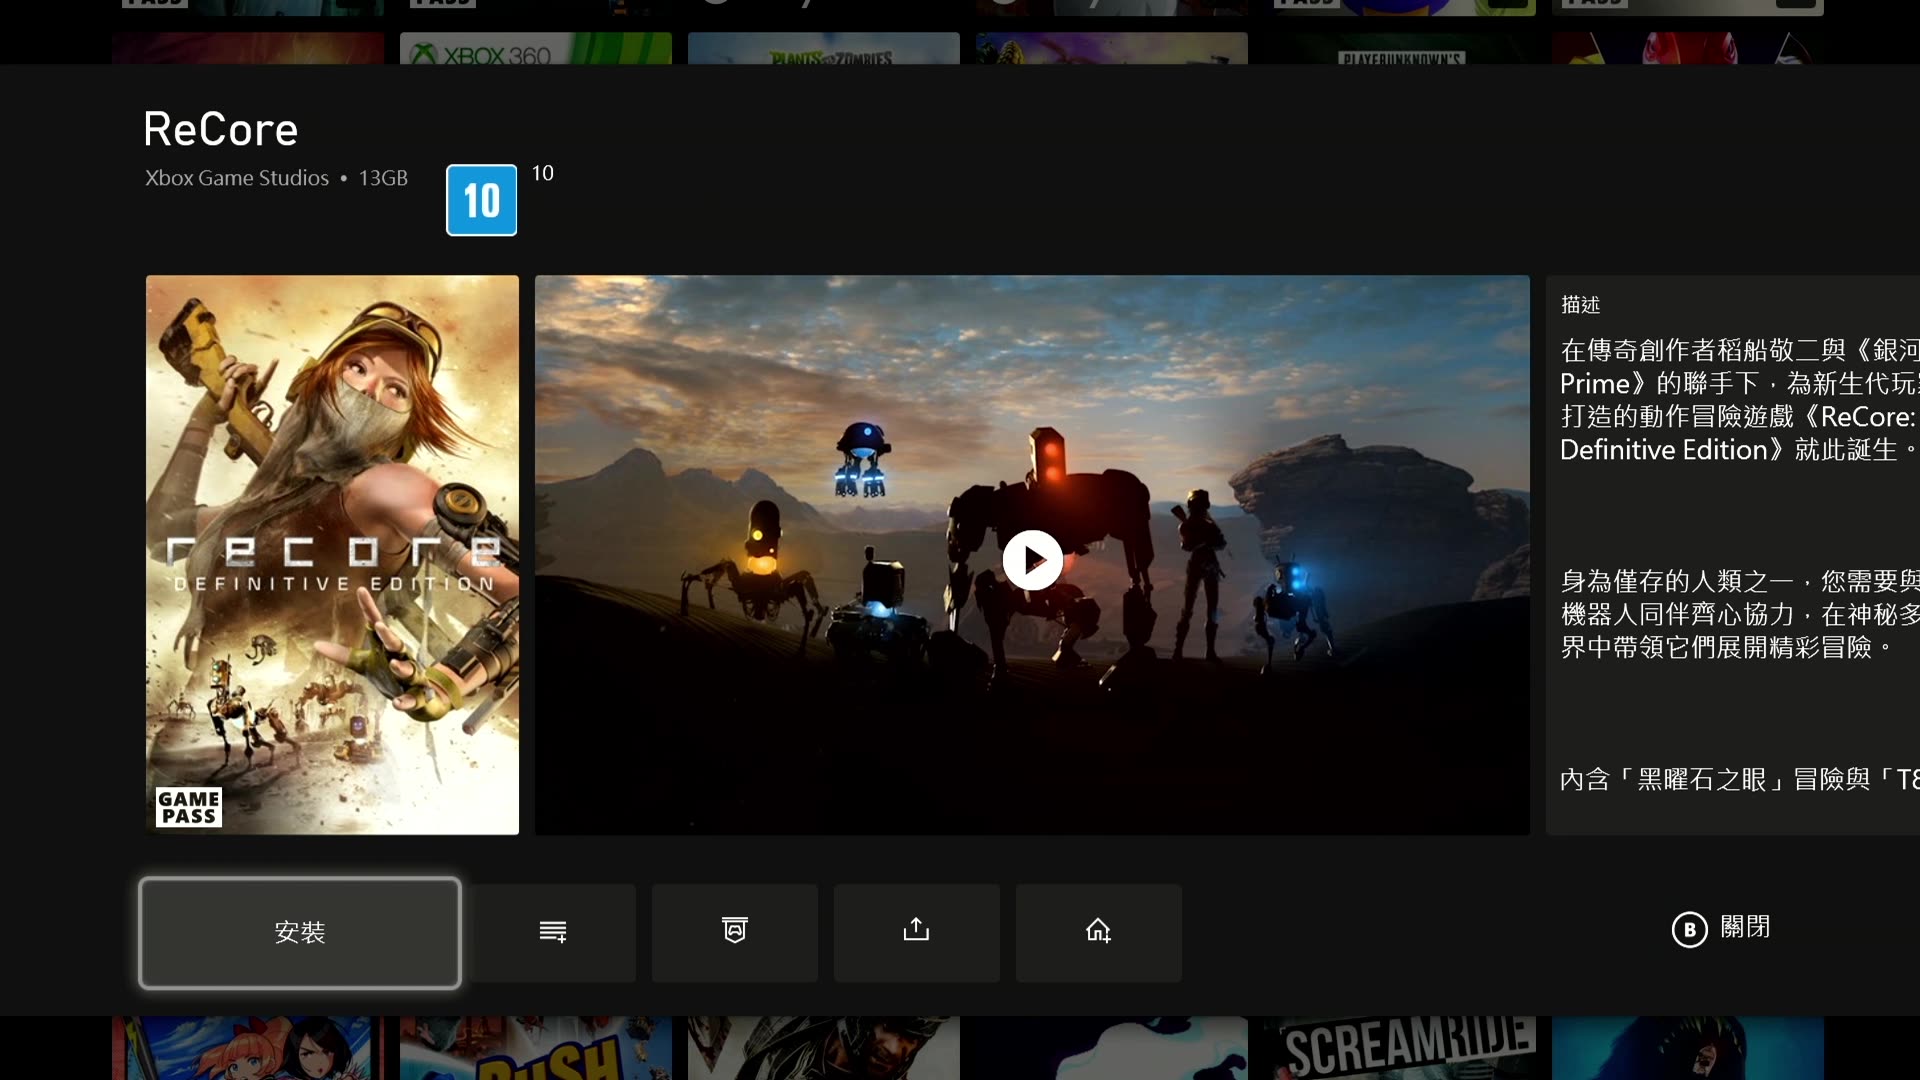1920x1080 pixels.
Task: Add ReCore to the play queue
Action: 553,932
